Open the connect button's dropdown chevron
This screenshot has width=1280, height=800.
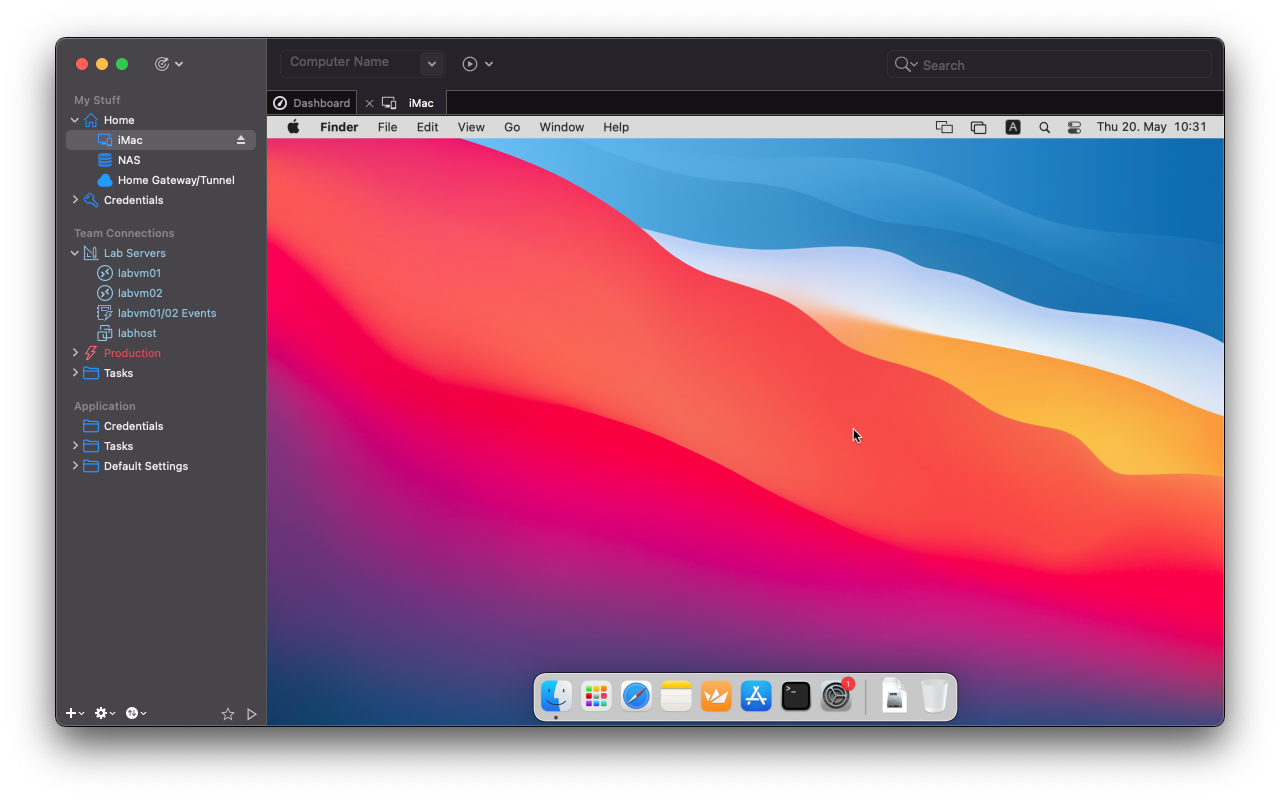(x=489, y=63)
